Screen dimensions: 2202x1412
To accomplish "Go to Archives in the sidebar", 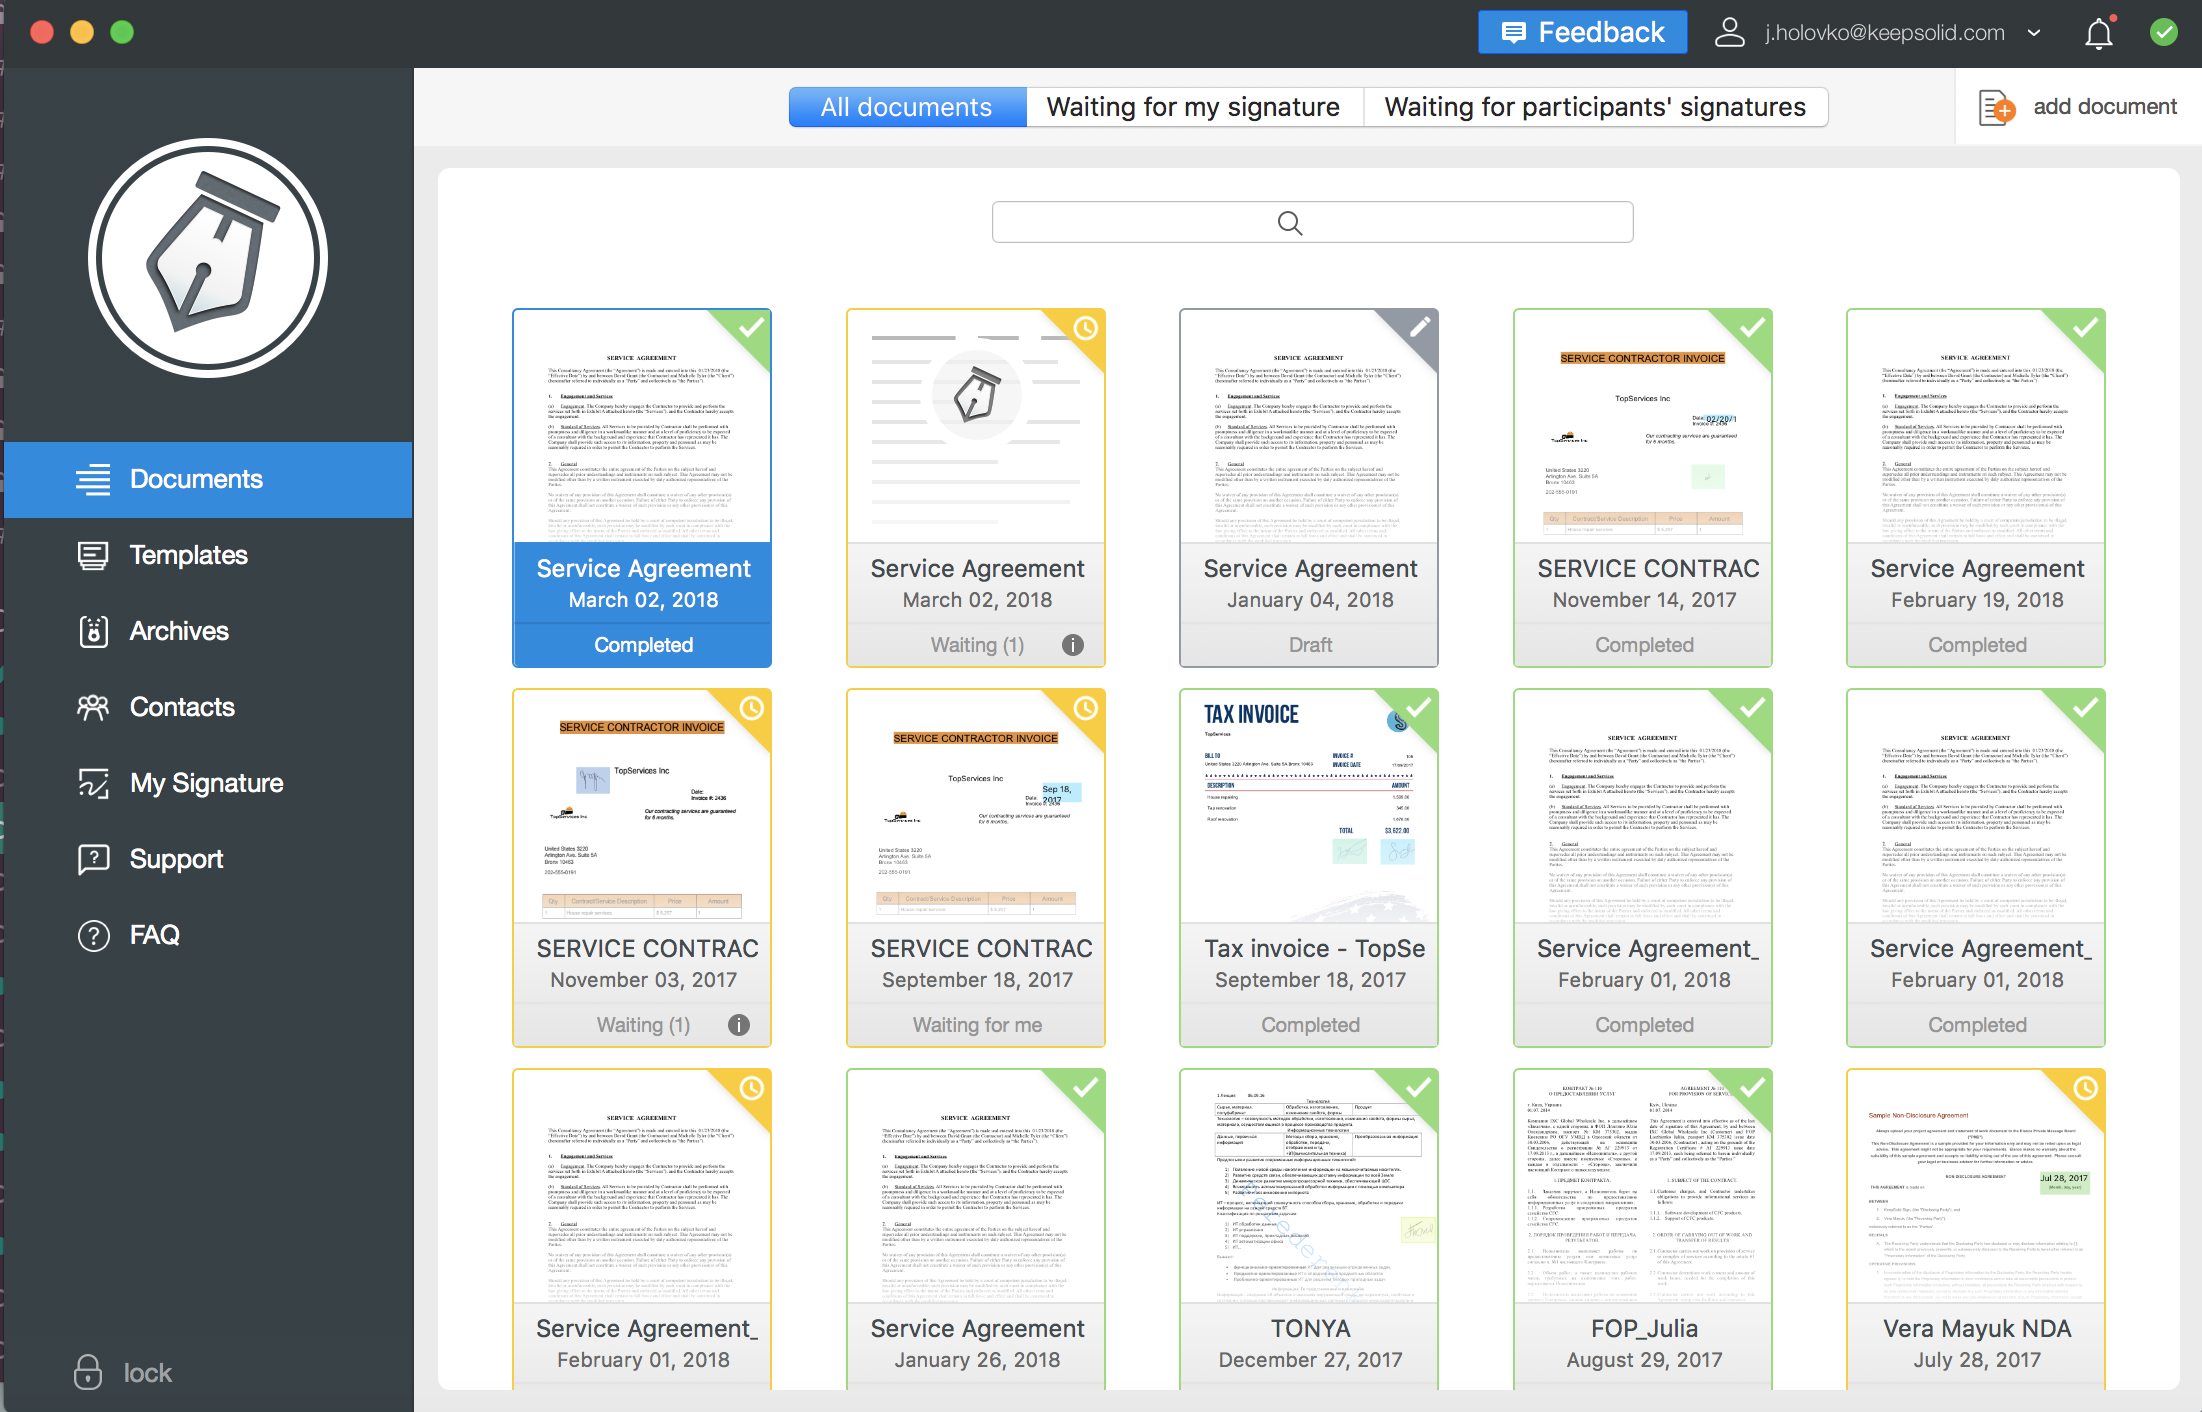I will 179,631.
